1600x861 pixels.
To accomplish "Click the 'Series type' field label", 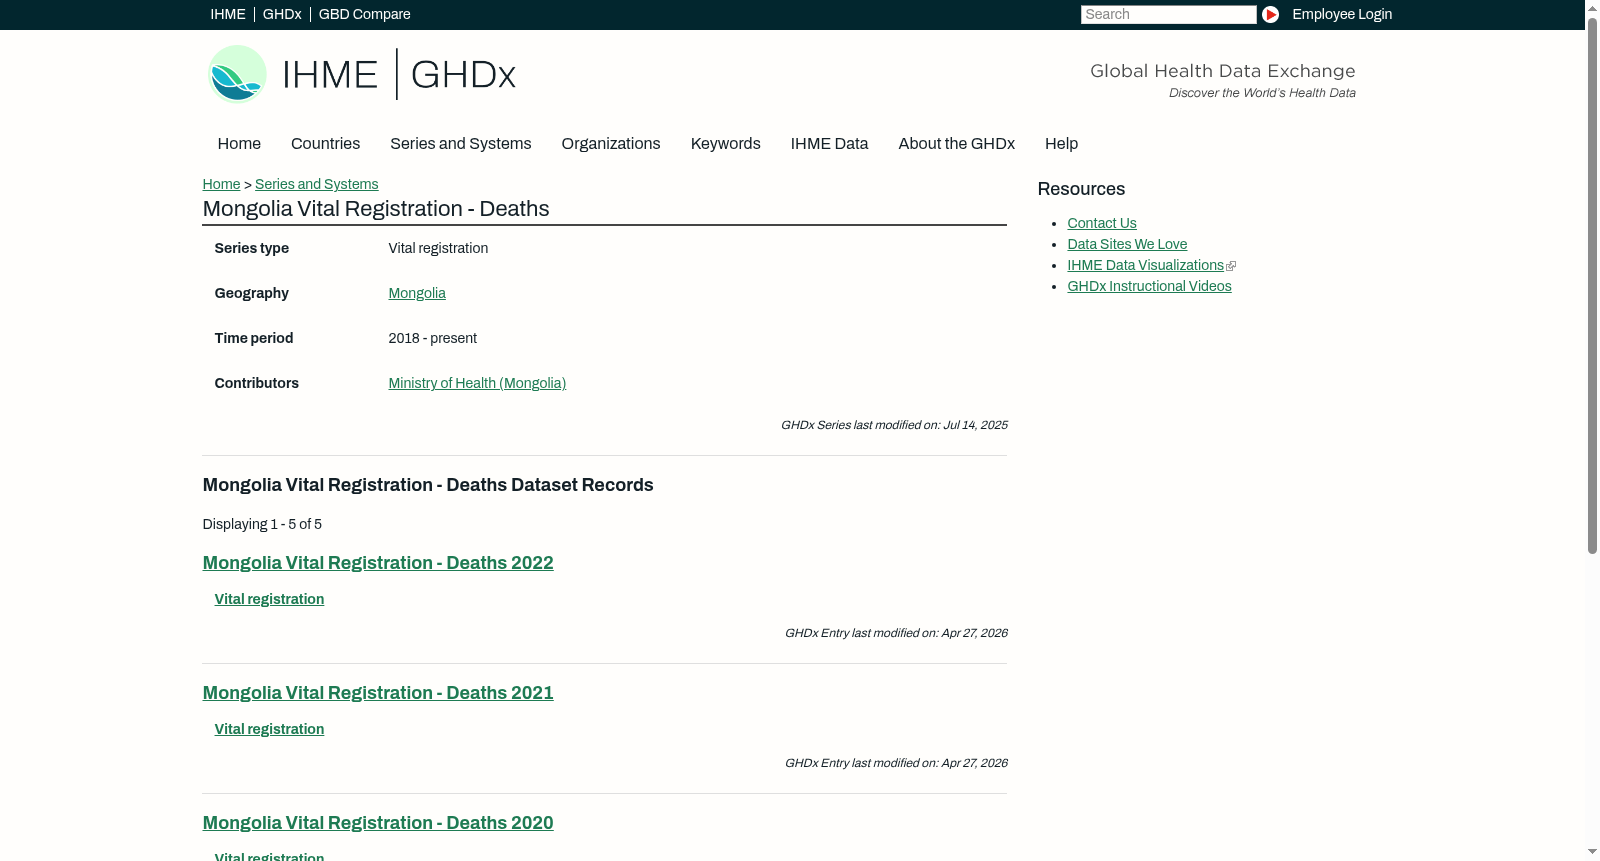I will (x=252, y=248).
